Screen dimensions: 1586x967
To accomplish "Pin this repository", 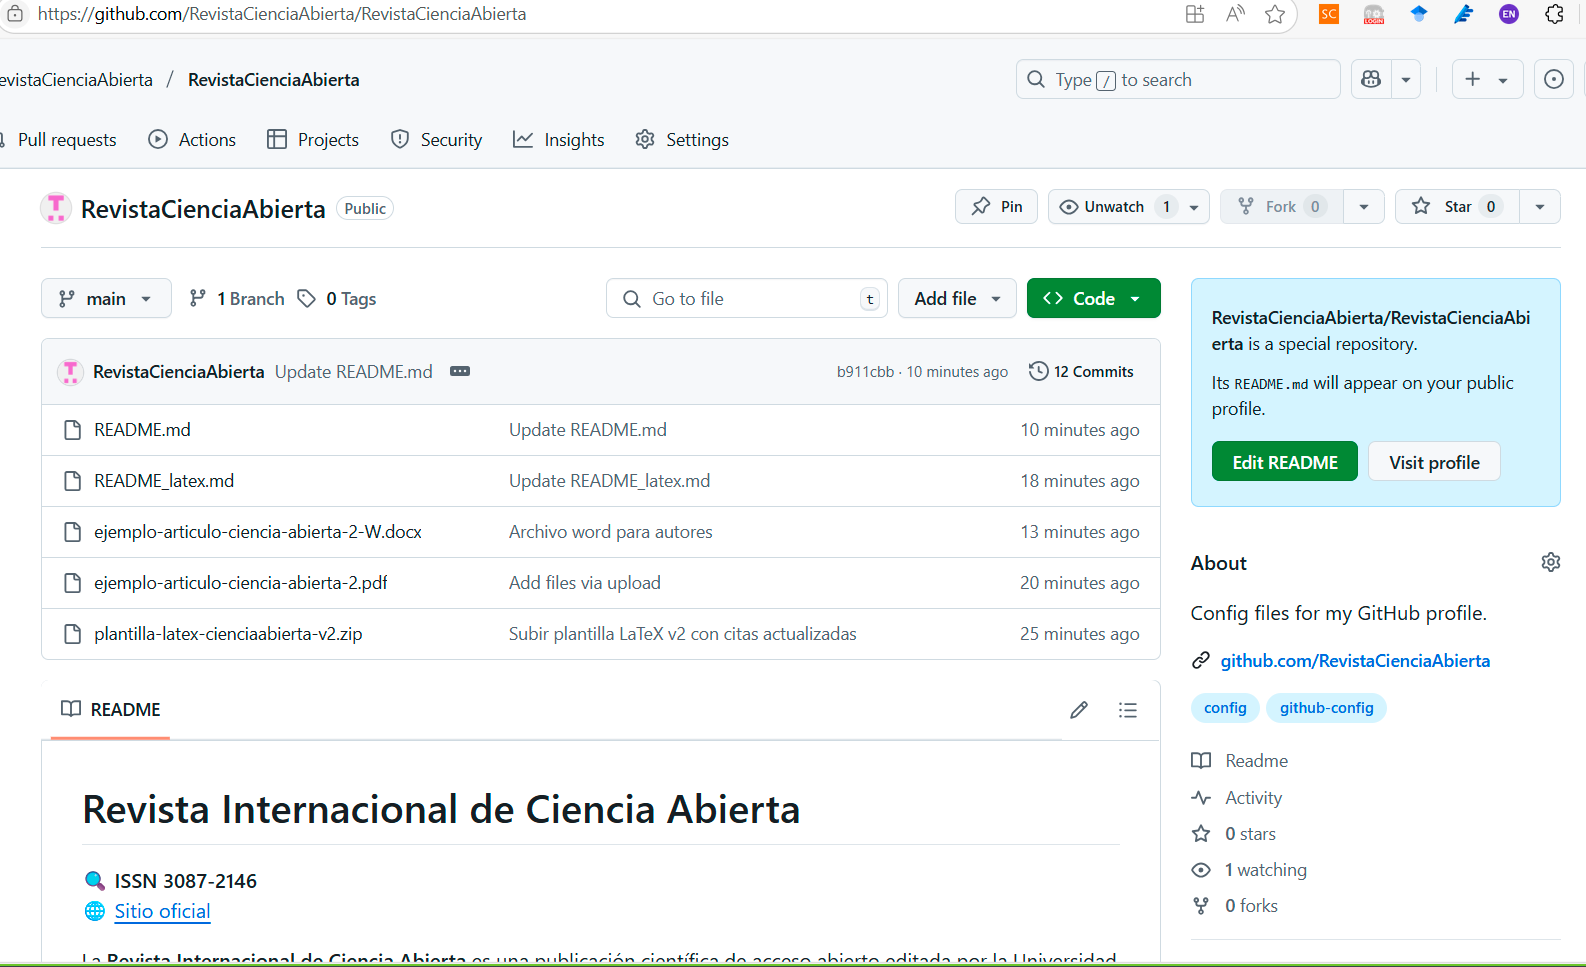I will (996, 206).
